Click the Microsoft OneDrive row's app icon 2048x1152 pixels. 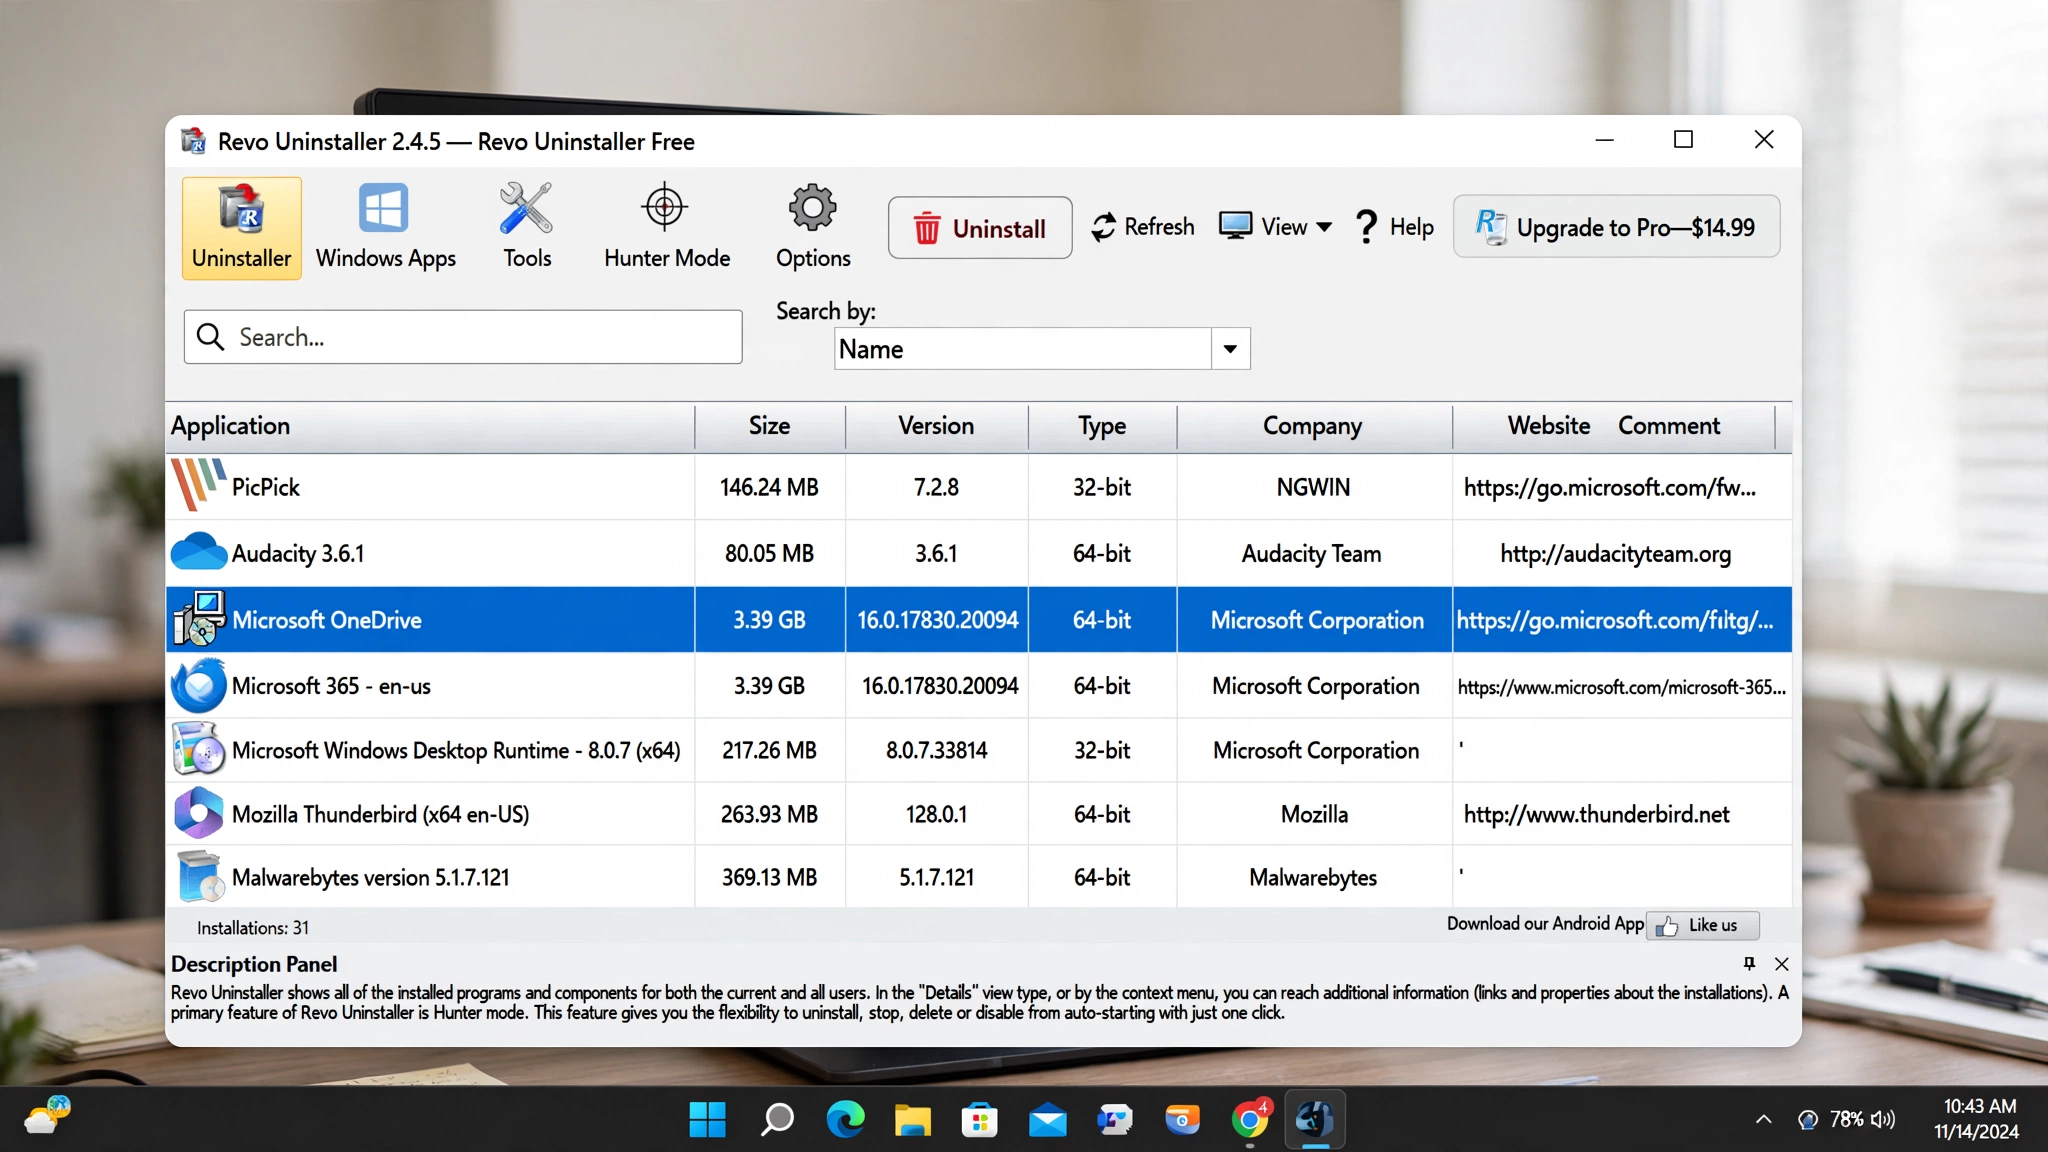coord(199,619)
